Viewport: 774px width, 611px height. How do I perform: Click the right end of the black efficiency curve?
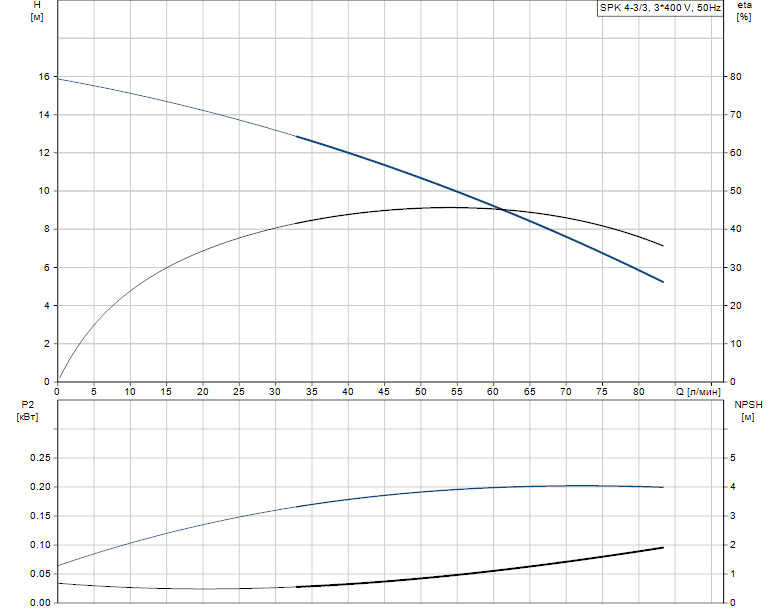(x=663, y=246)
